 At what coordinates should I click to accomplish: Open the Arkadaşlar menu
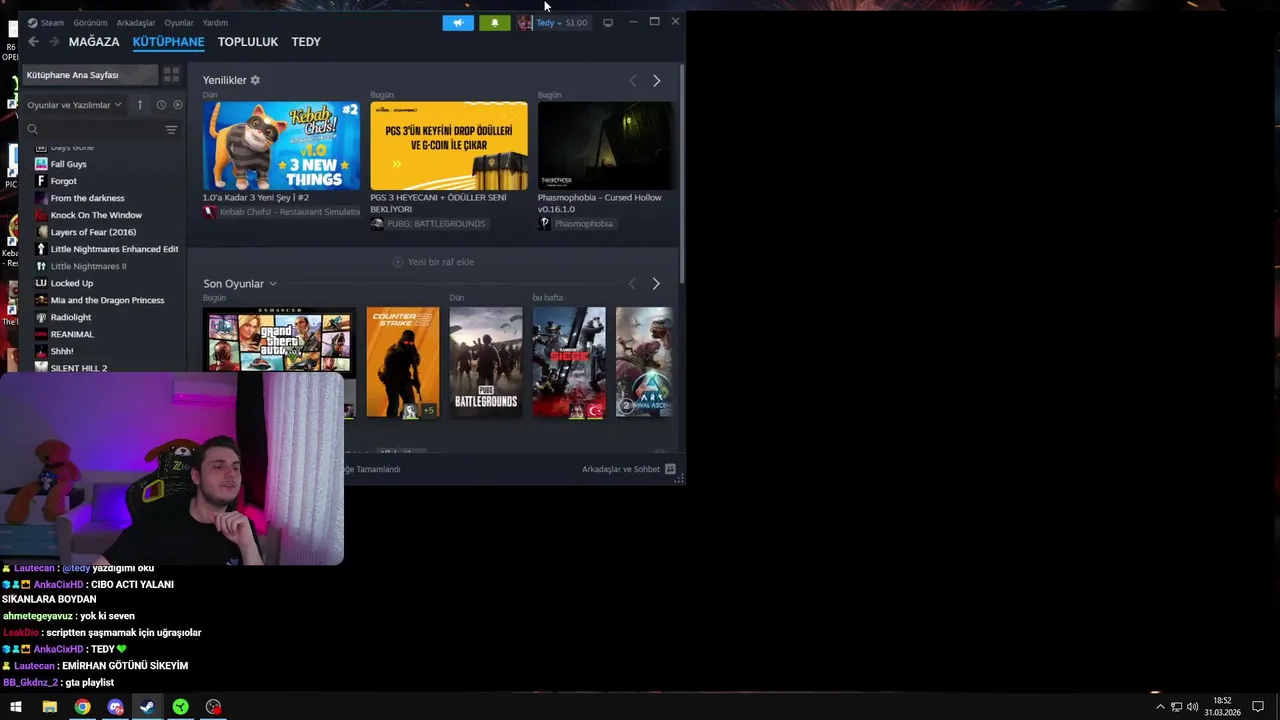coord(136,22)
